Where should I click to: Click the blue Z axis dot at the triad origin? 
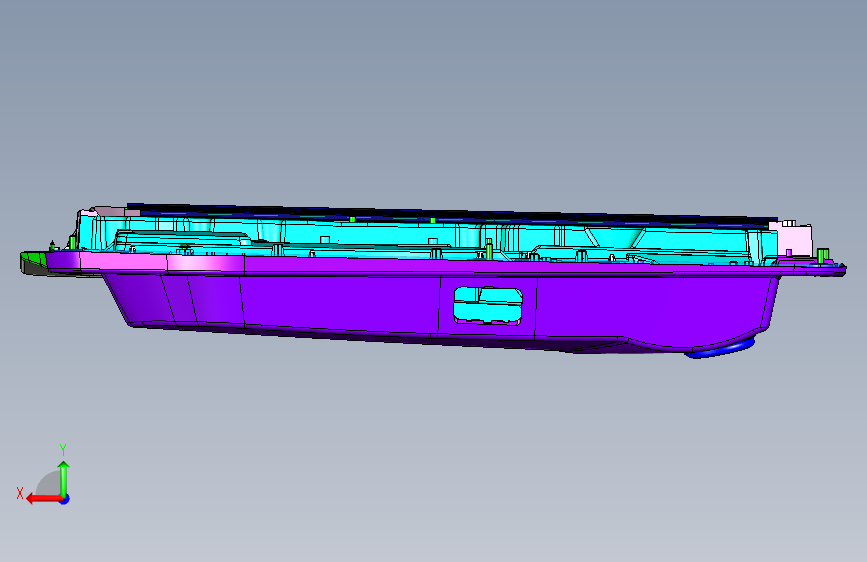click(65, 500)
